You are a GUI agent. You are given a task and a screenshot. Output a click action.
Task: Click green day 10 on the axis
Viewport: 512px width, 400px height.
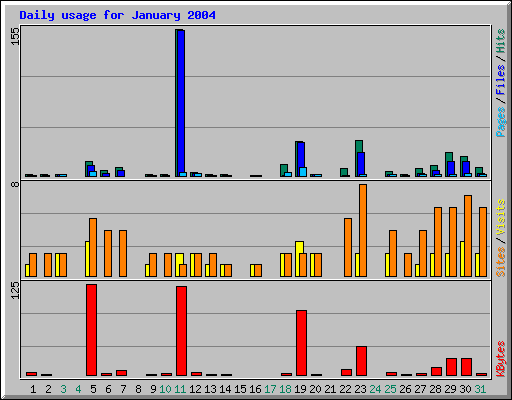point(165,389)
